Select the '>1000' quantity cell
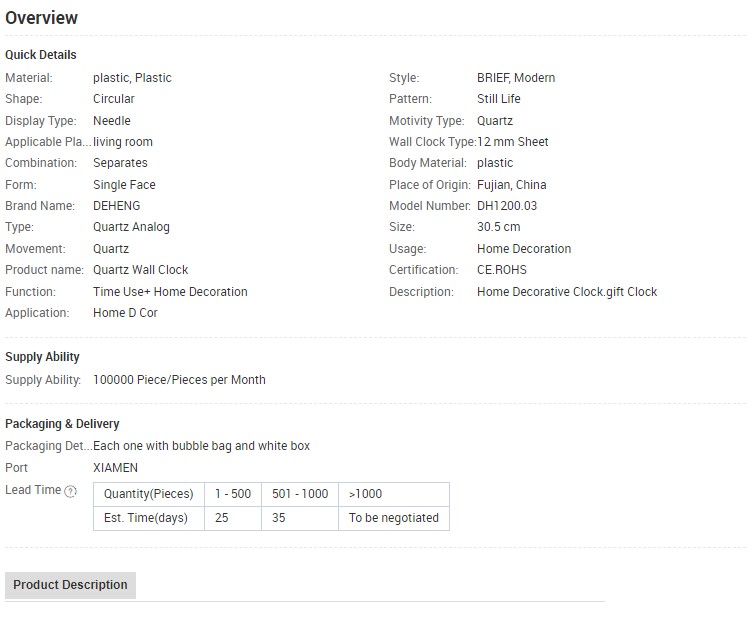756x617 pixels. (394, 494)
